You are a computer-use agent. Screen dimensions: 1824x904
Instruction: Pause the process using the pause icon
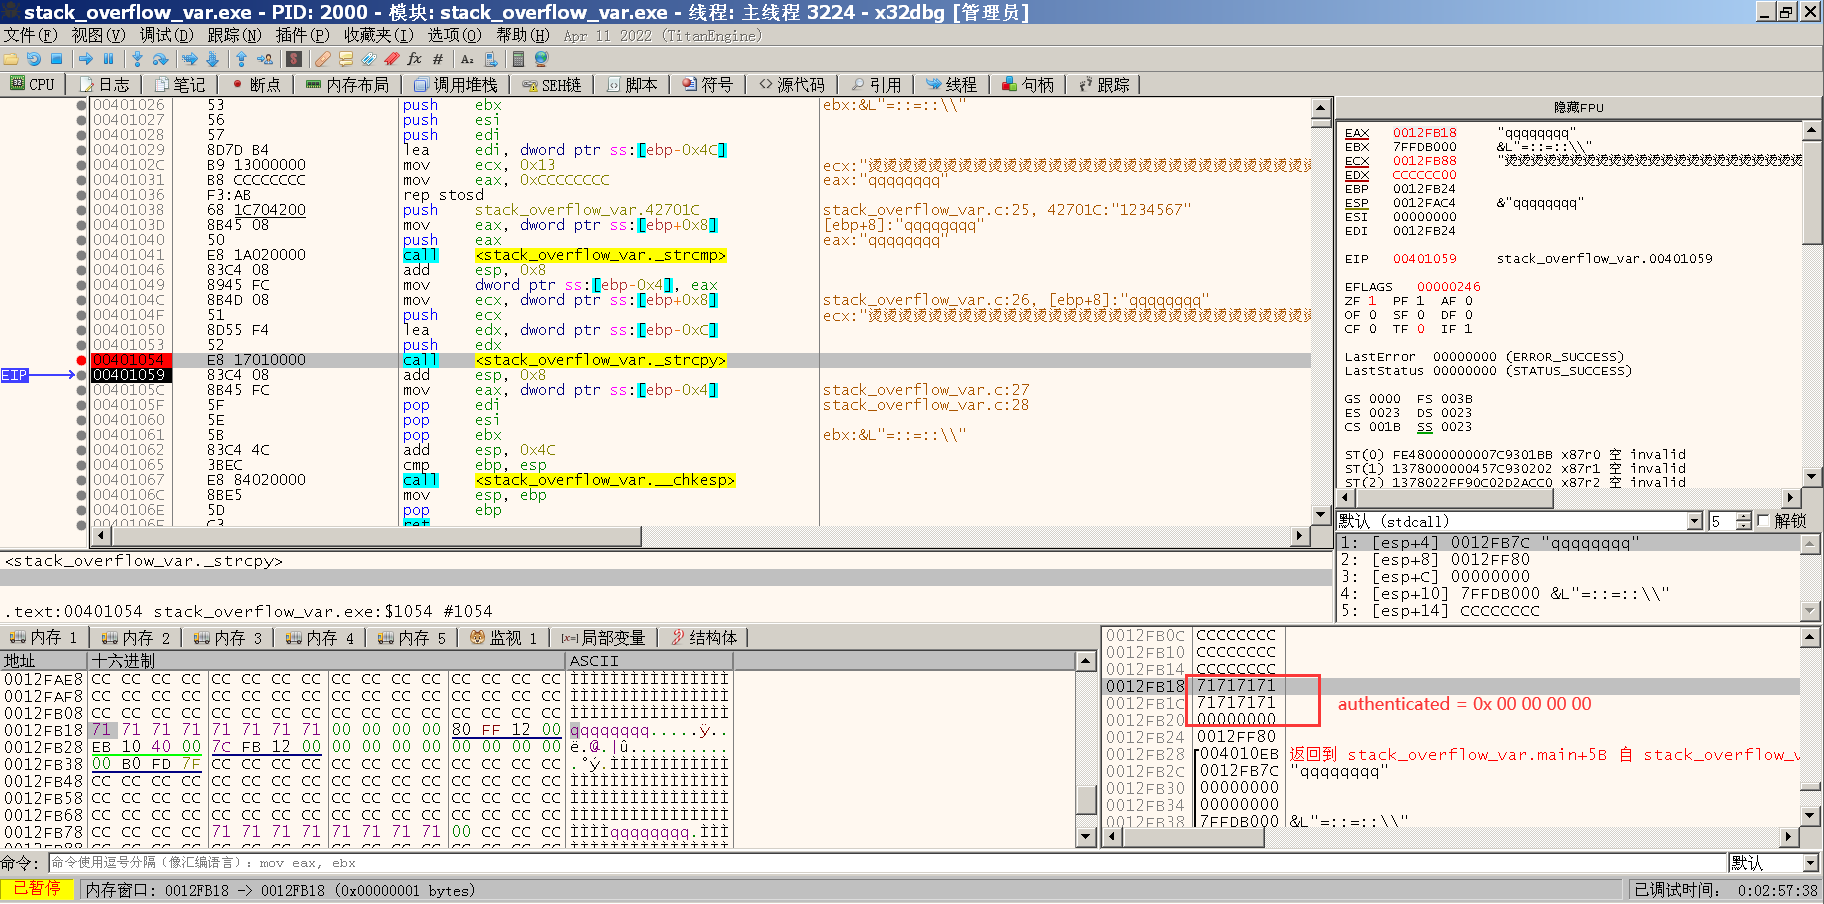click(110, 59)
